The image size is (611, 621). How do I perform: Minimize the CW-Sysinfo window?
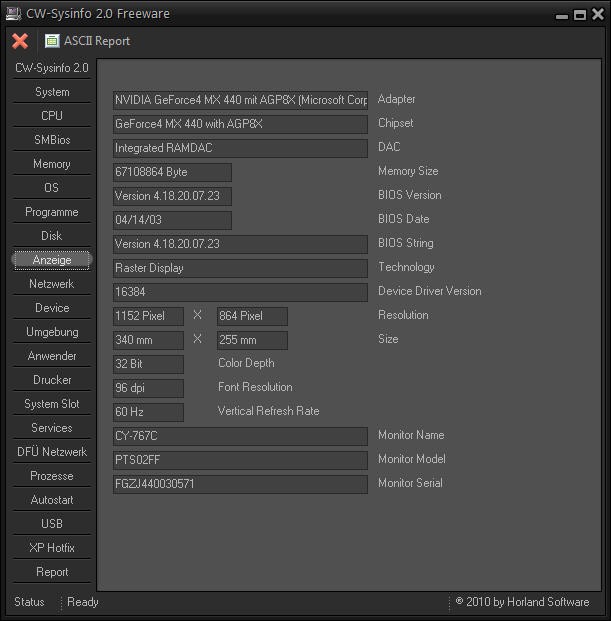[562, 16]
